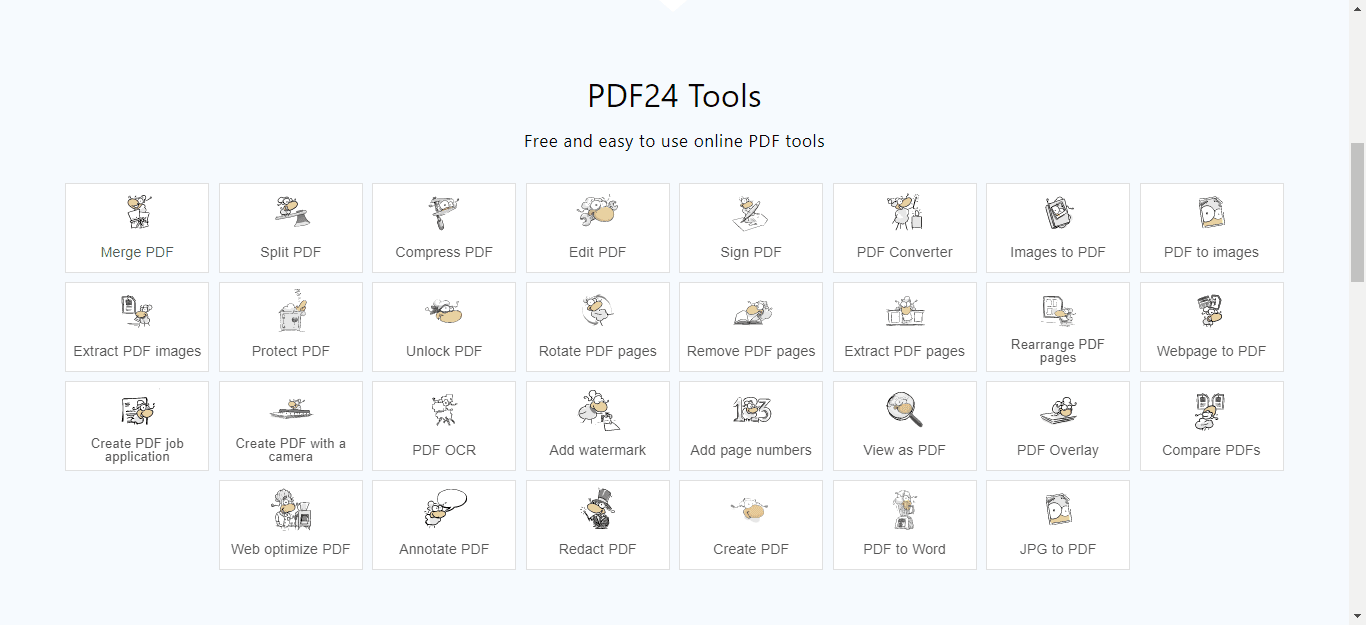Select the Create PDF with a camera icon

[291, 409]
